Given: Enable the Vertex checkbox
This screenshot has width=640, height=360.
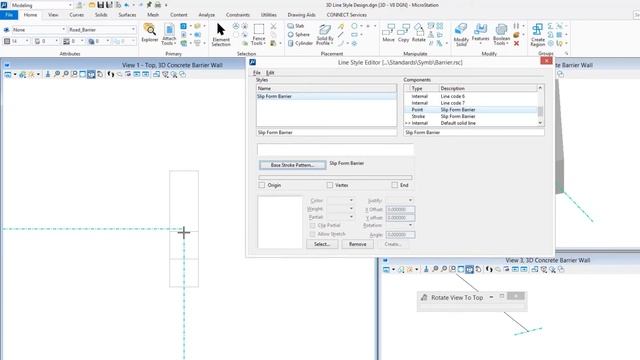Looking at the screenshot, I should click(330, 185).
